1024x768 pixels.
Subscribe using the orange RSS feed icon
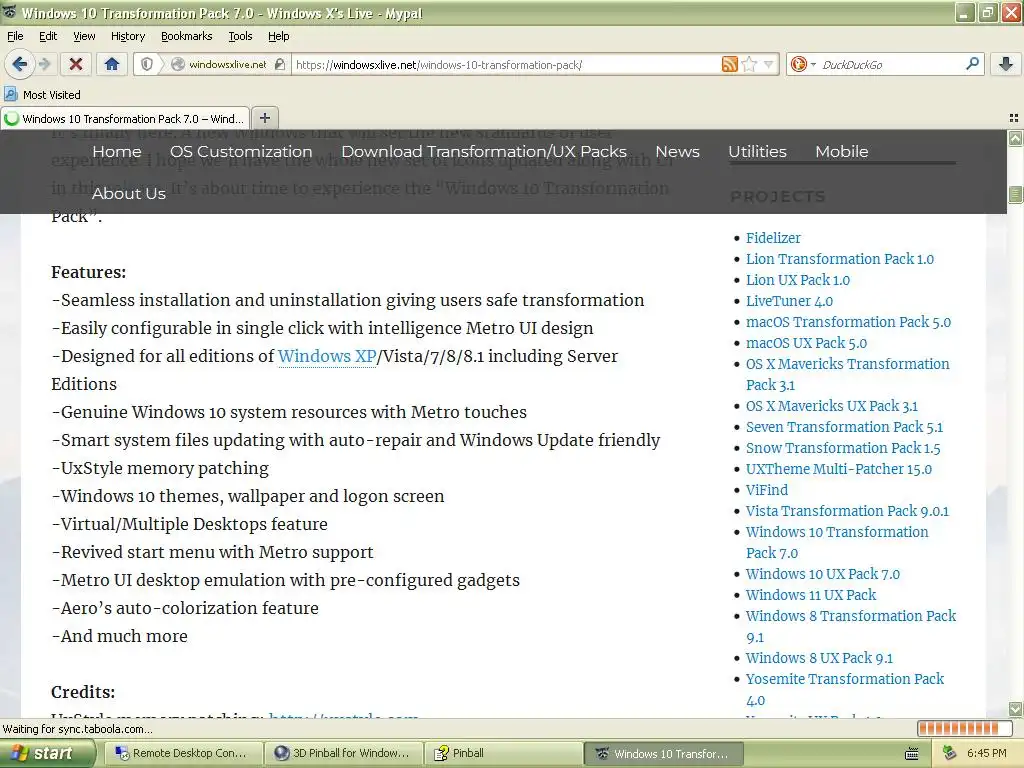pyautogui.click(x=729, y=64)
